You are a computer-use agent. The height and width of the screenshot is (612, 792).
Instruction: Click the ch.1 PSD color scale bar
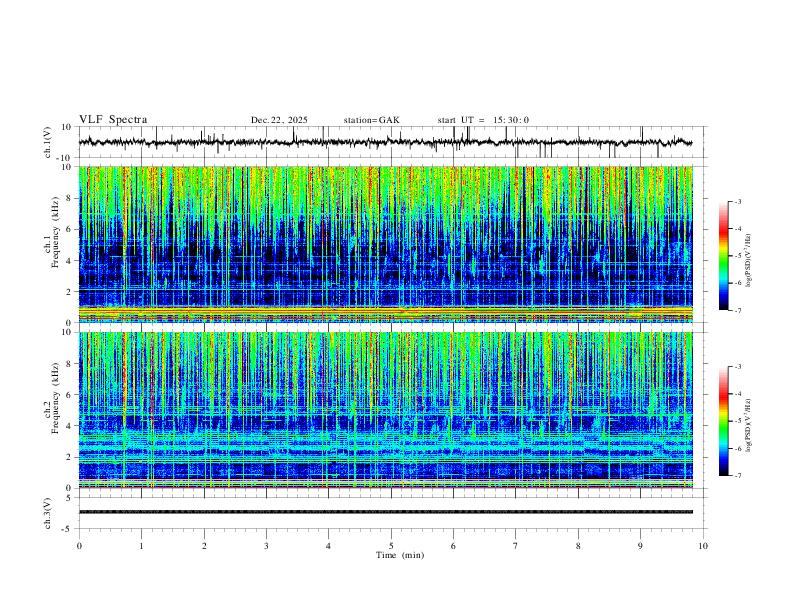(x=724, y=256)
